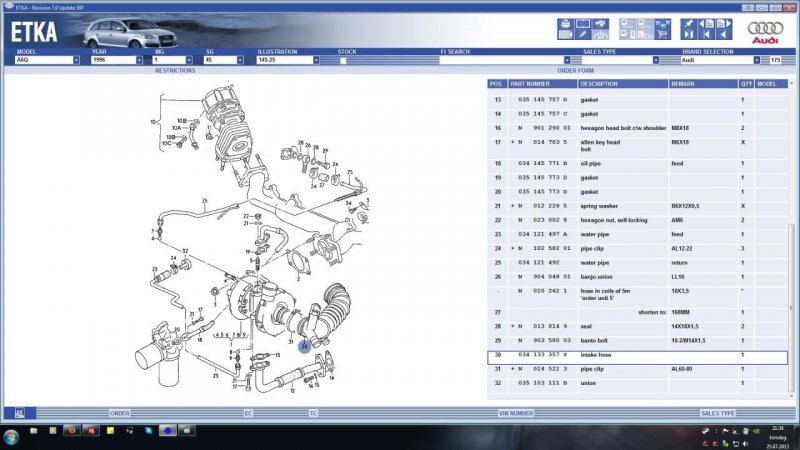
Task: Expand the BRAND SELECTION dropdown showing Audi
Action: [x=759, y=60]
